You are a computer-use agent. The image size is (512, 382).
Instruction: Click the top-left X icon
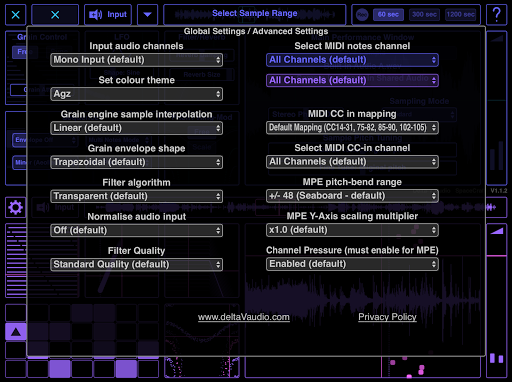pyautogui.click(x=15, y=15)
